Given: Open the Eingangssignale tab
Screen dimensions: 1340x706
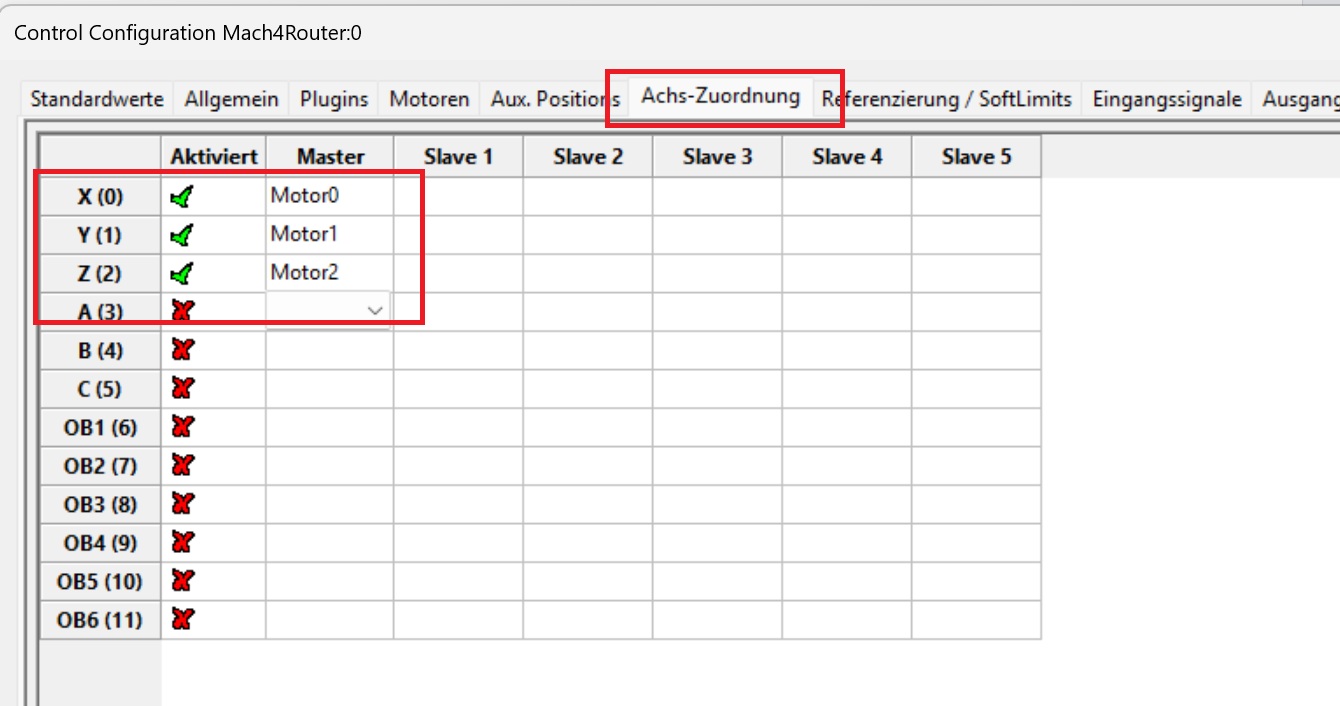Looking at the screenshot, I should click(x=1167, y=99).
